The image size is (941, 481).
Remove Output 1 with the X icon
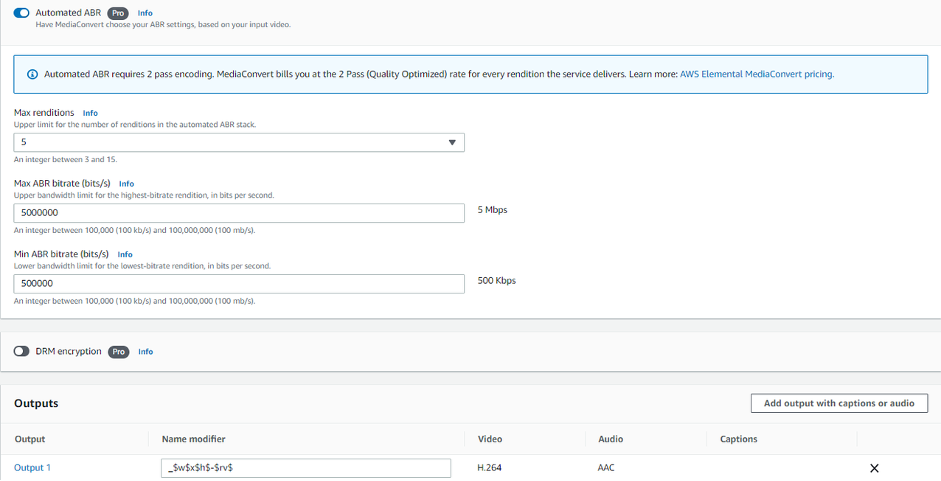tap(874, 468)
